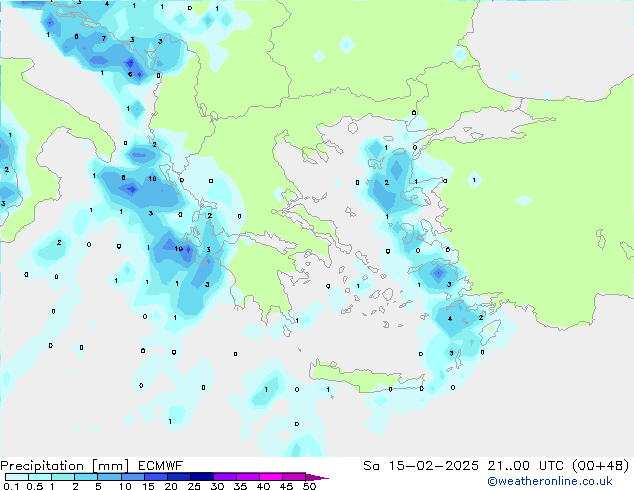Click the over-50 mm arrow tip of legend
Screen dimensions: 634x490
[317, 477]
